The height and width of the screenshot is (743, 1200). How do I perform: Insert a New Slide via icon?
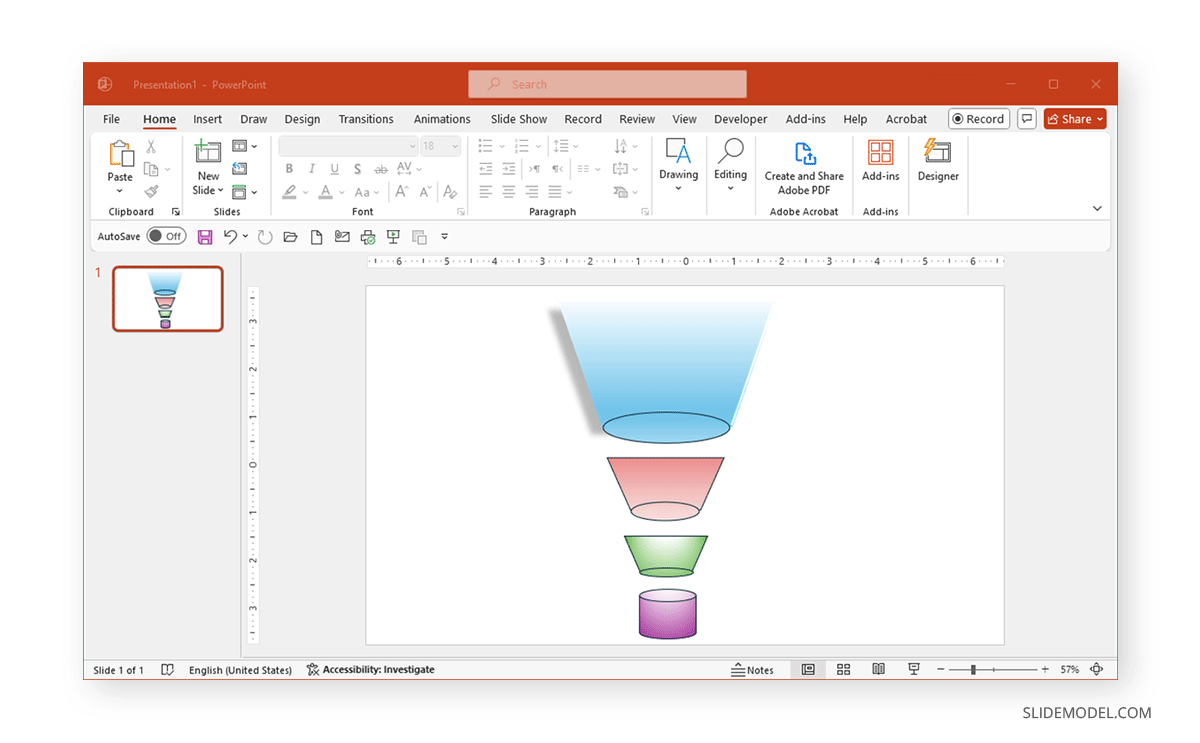208,153
